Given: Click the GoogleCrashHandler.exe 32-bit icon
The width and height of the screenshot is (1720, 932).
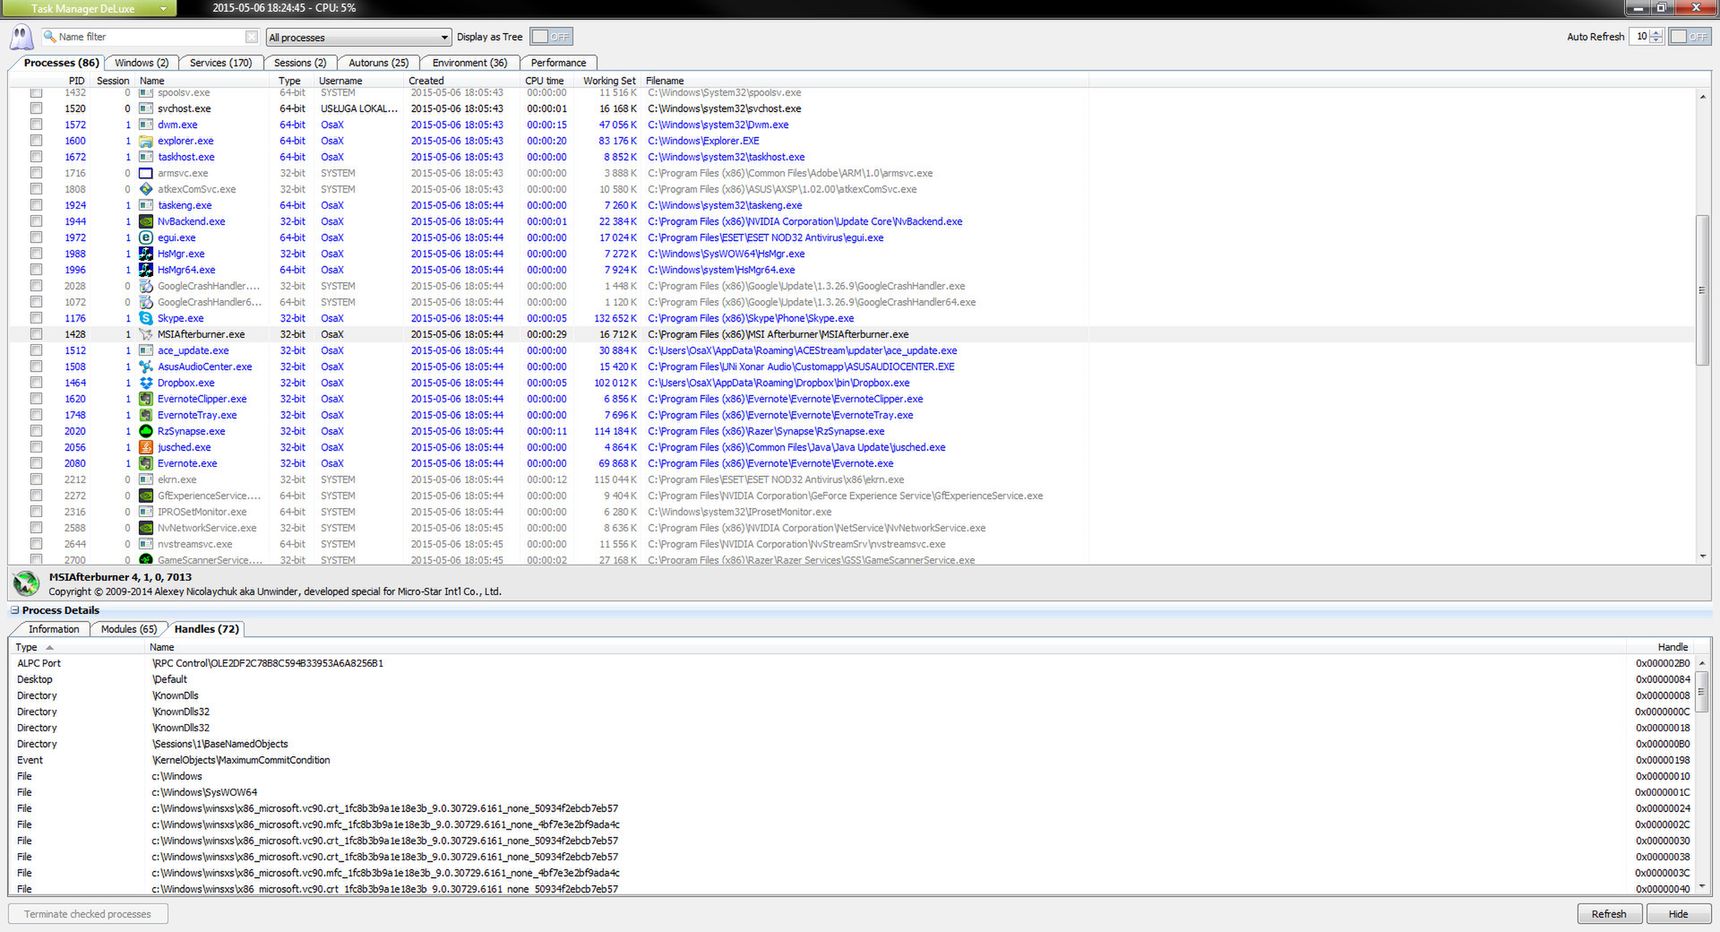Looking at the screenshot, I should tap(146, 286).
